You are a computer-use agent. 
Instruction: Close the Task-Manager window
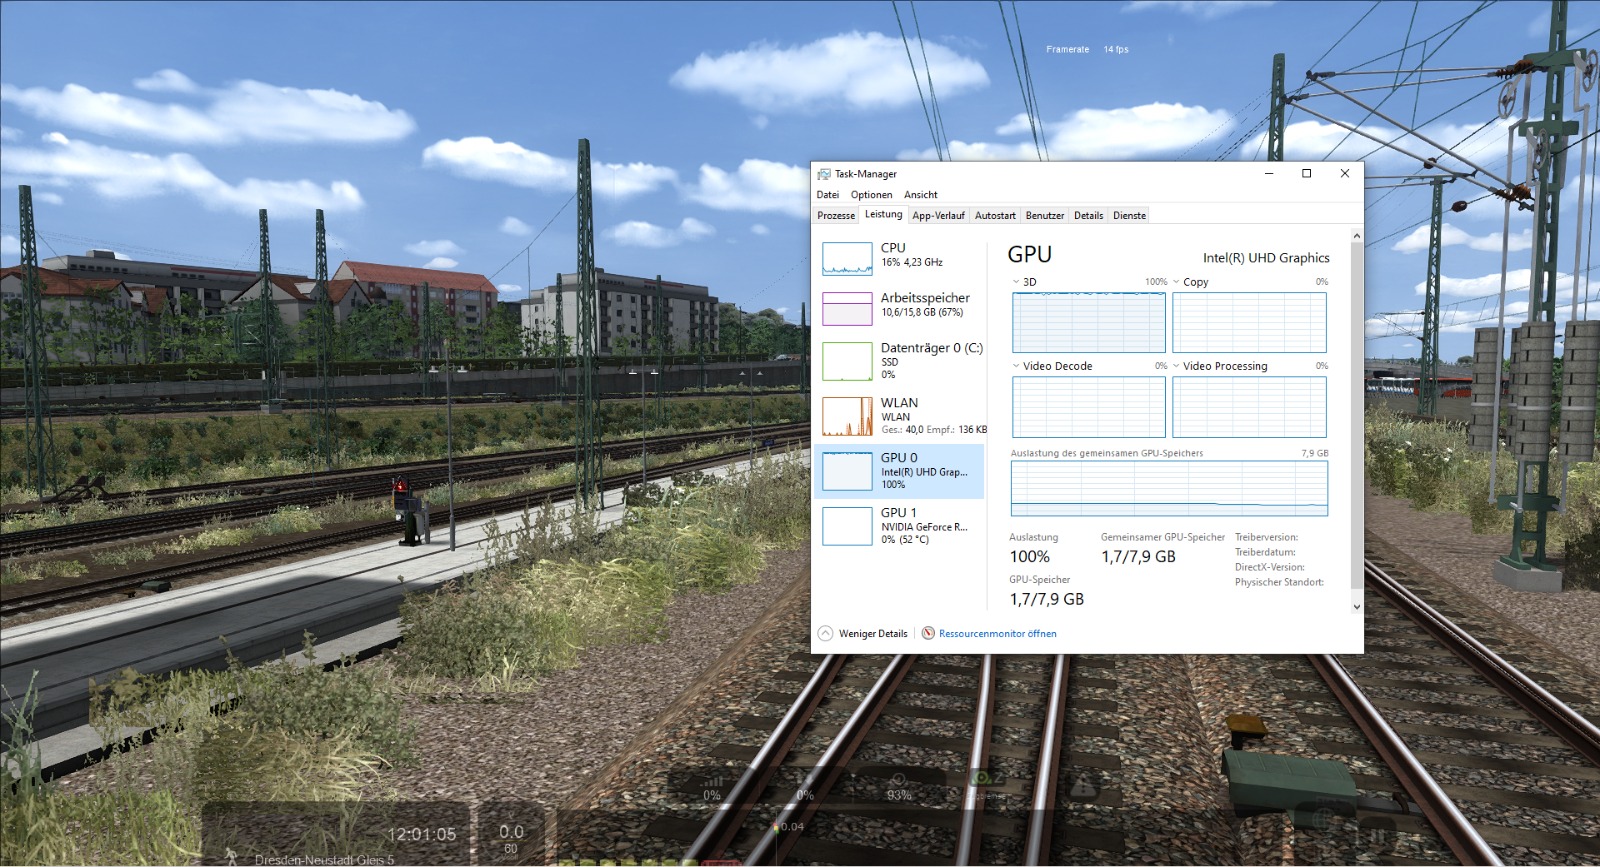tap(1345, 174)
